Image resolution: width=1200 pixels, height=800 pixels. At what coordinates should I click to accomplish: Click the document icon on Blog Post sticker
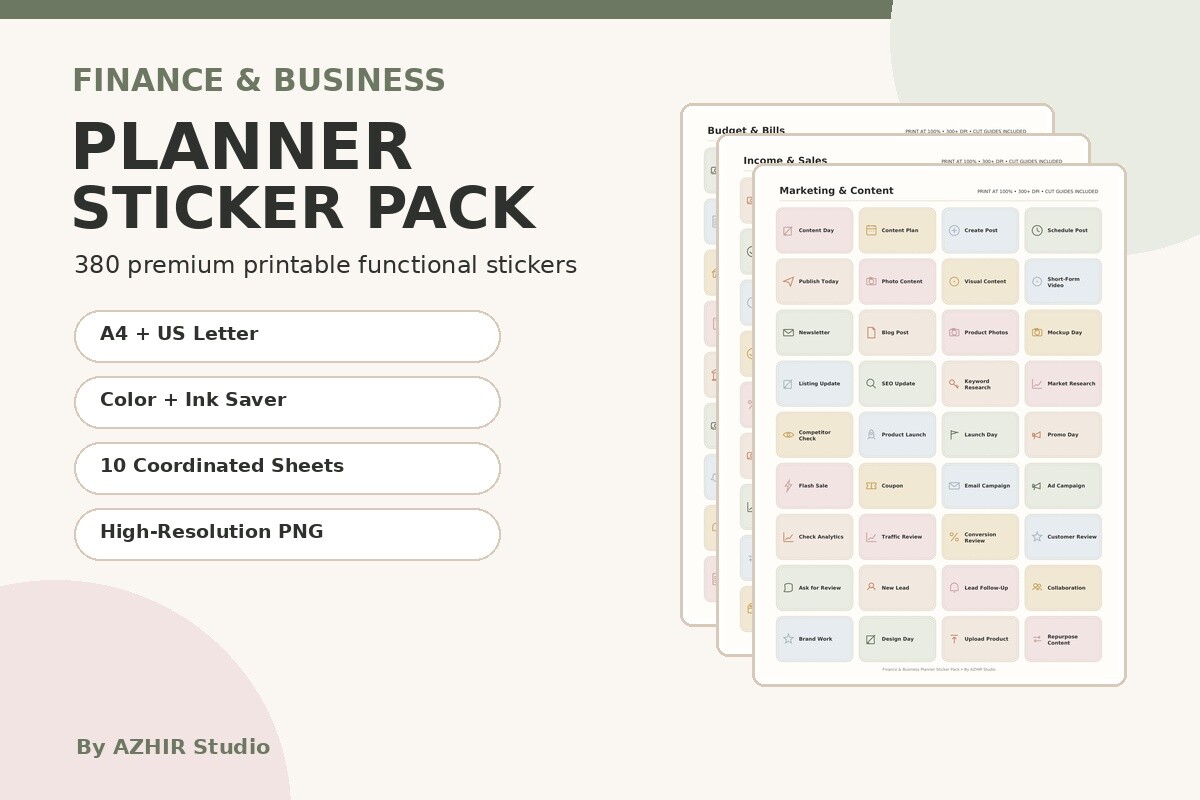point(871,332)
